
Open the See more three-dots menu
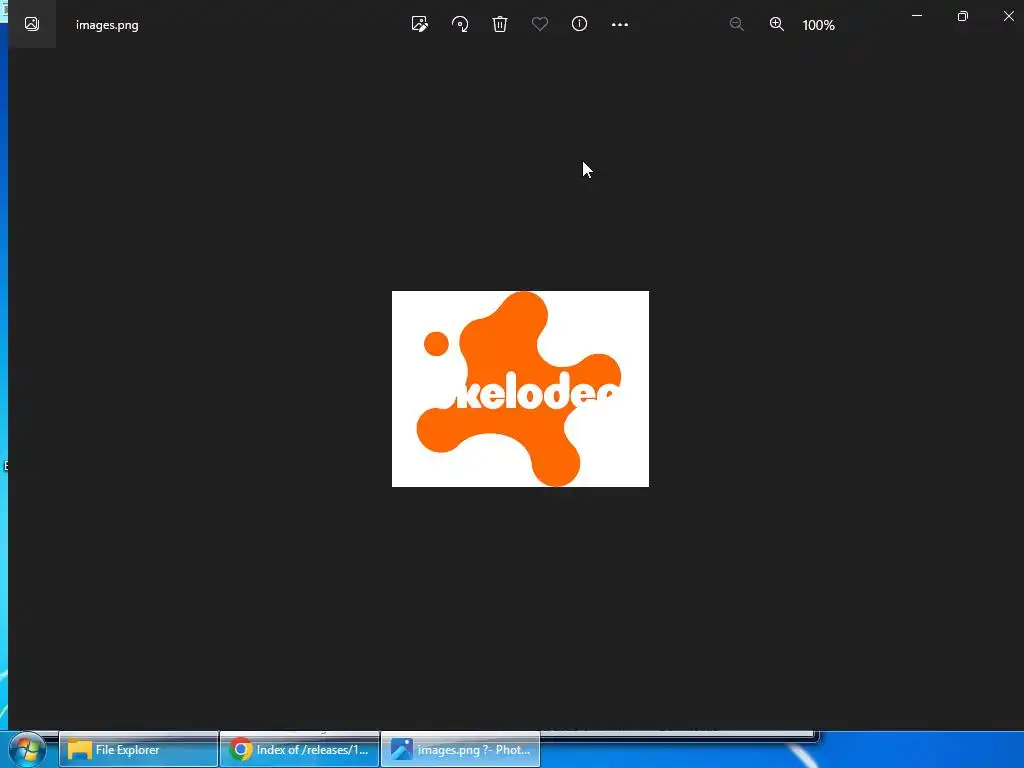tap(620, 25)
